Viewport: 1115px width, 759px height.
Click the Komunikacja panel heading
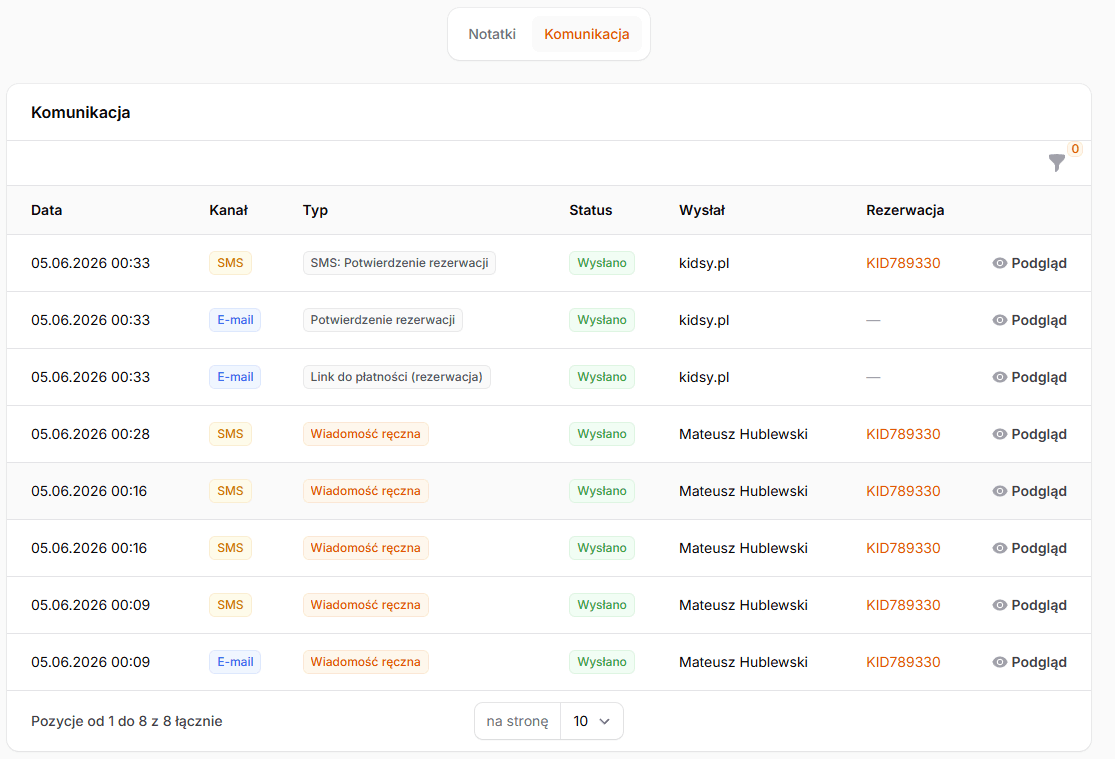click(x=80, y=112)
